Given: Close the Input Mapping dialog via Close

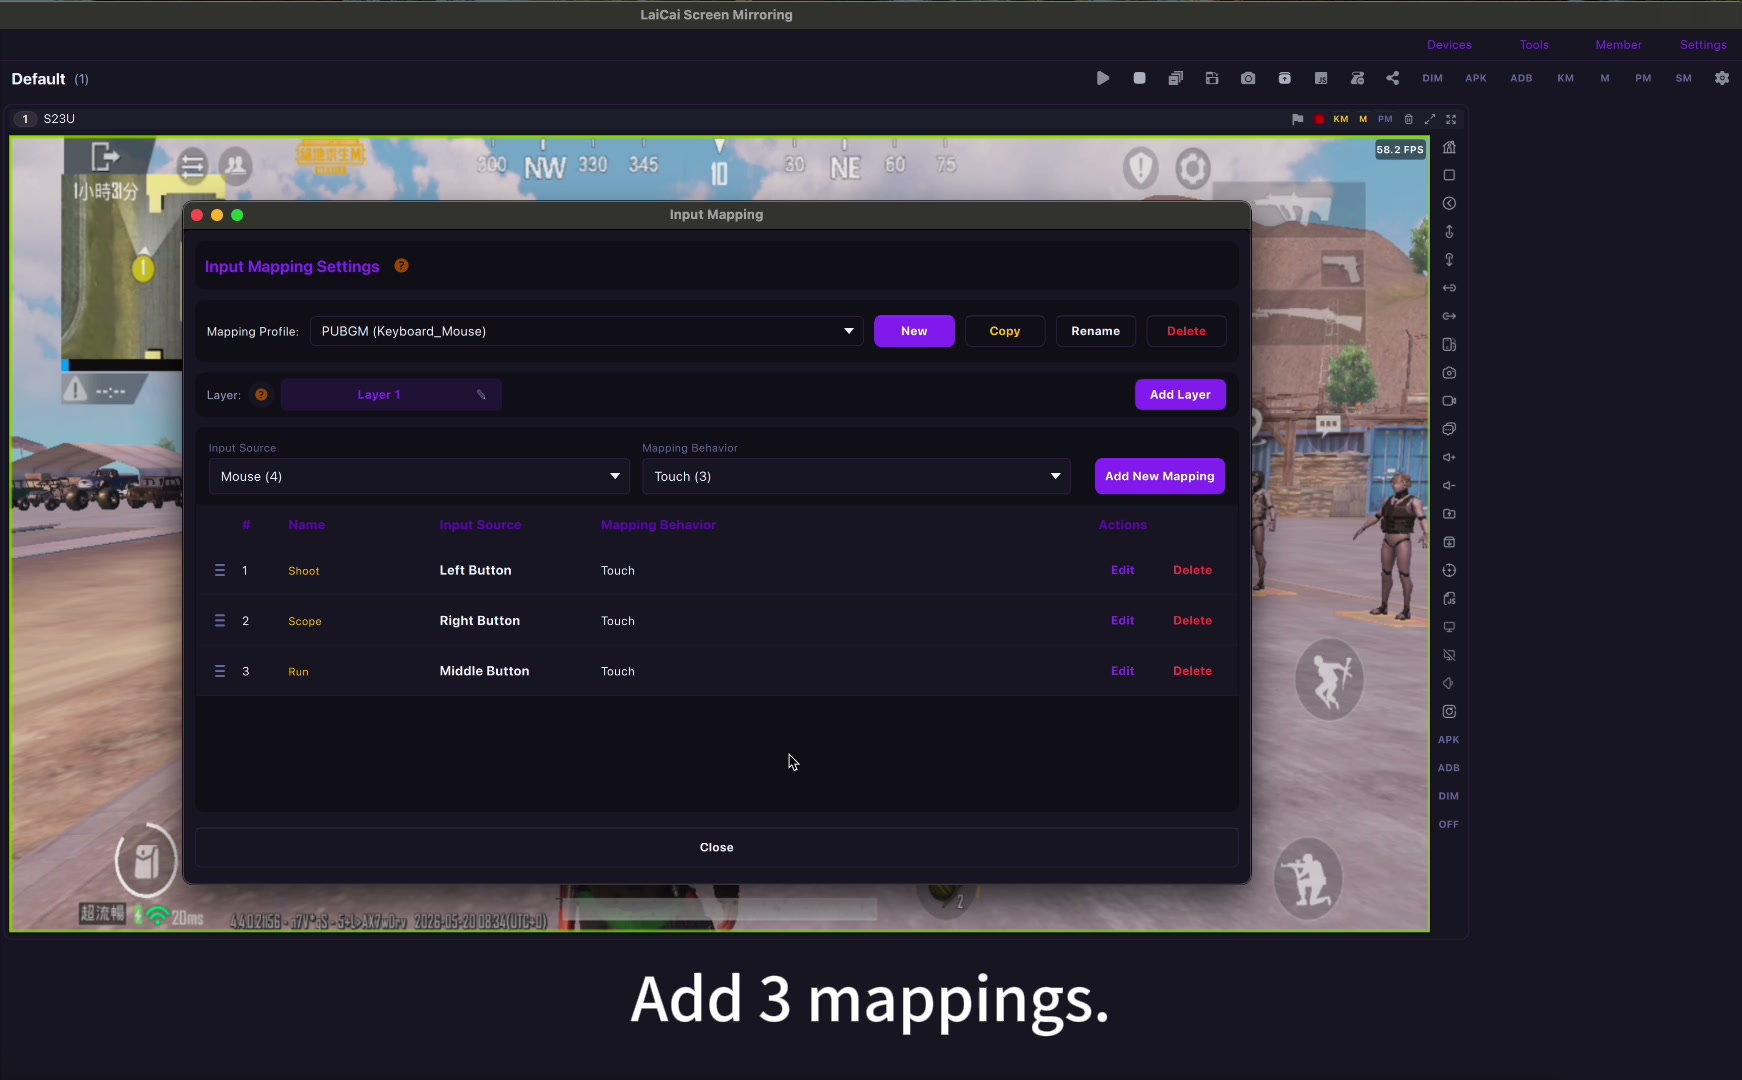Looking at the screenshot, I should [717, 847].
